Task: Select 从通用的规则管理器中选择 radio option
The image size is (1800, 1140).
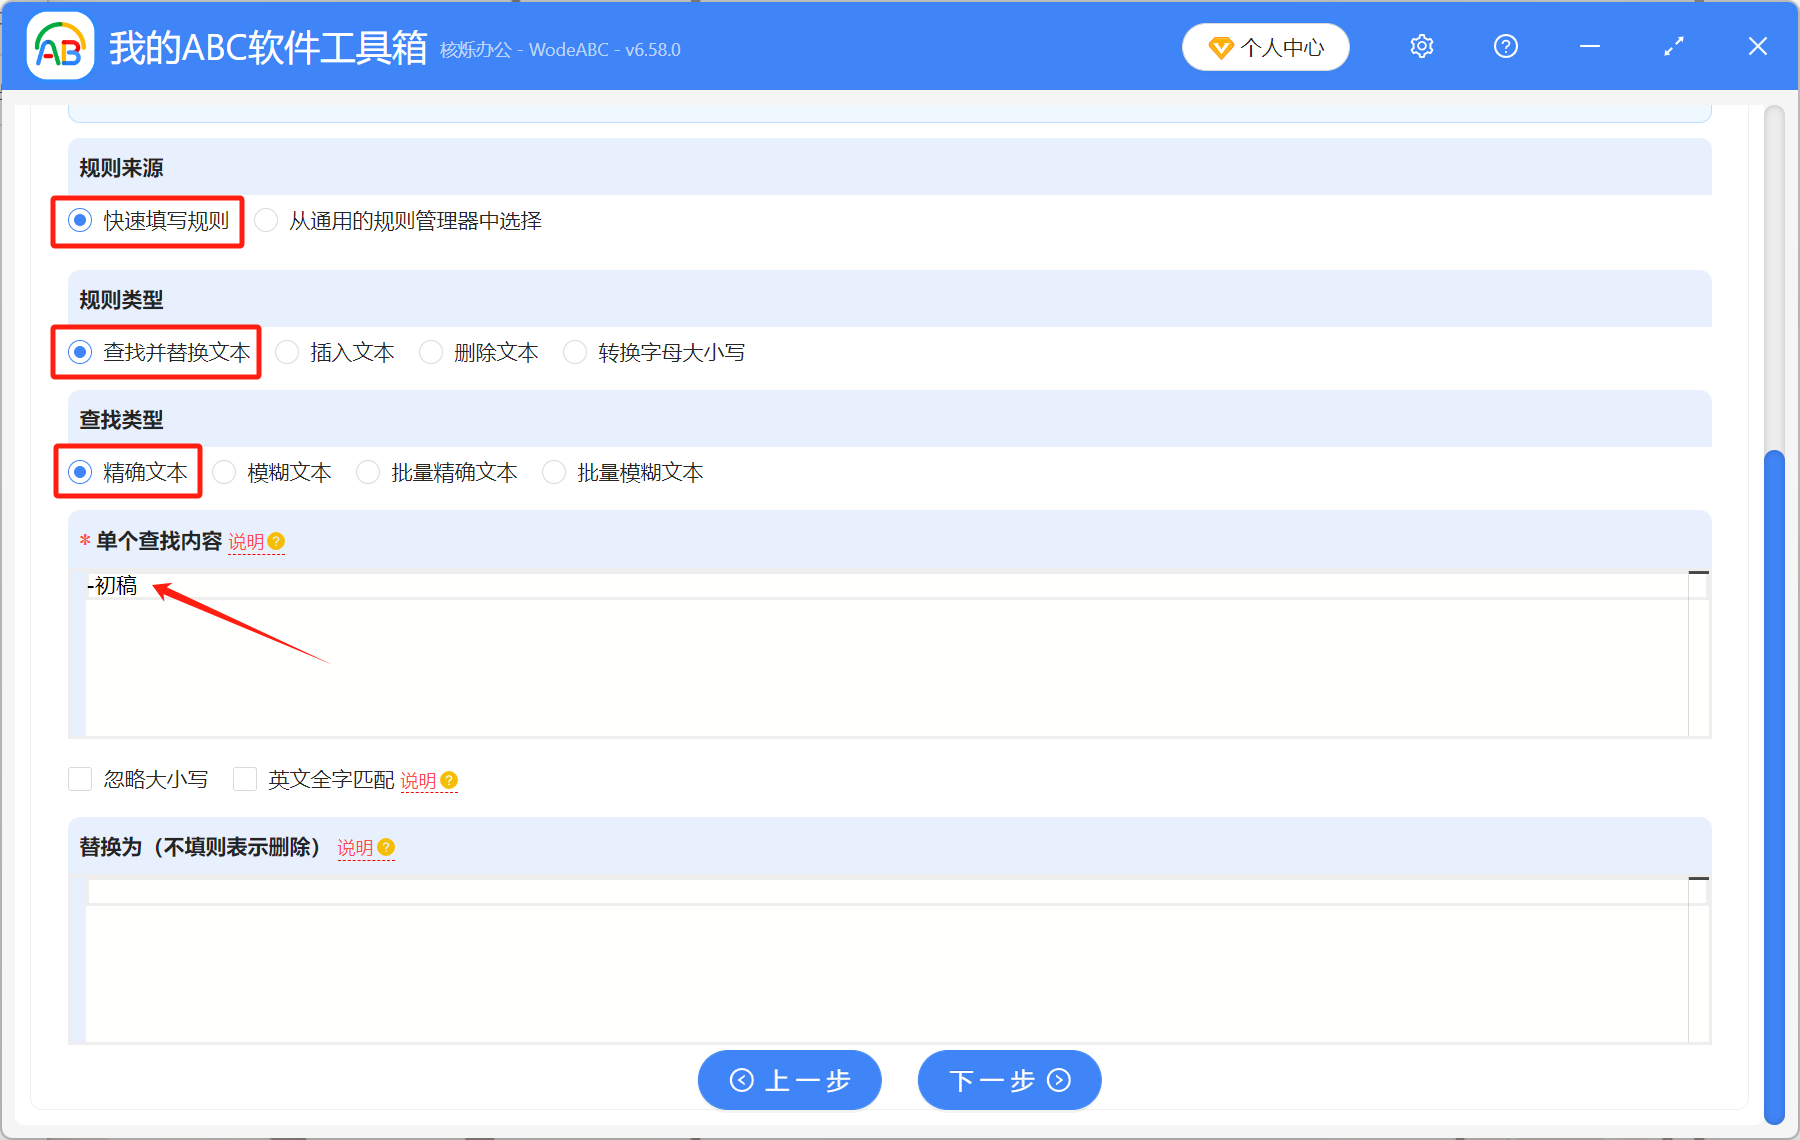Action: pos(266,221)
